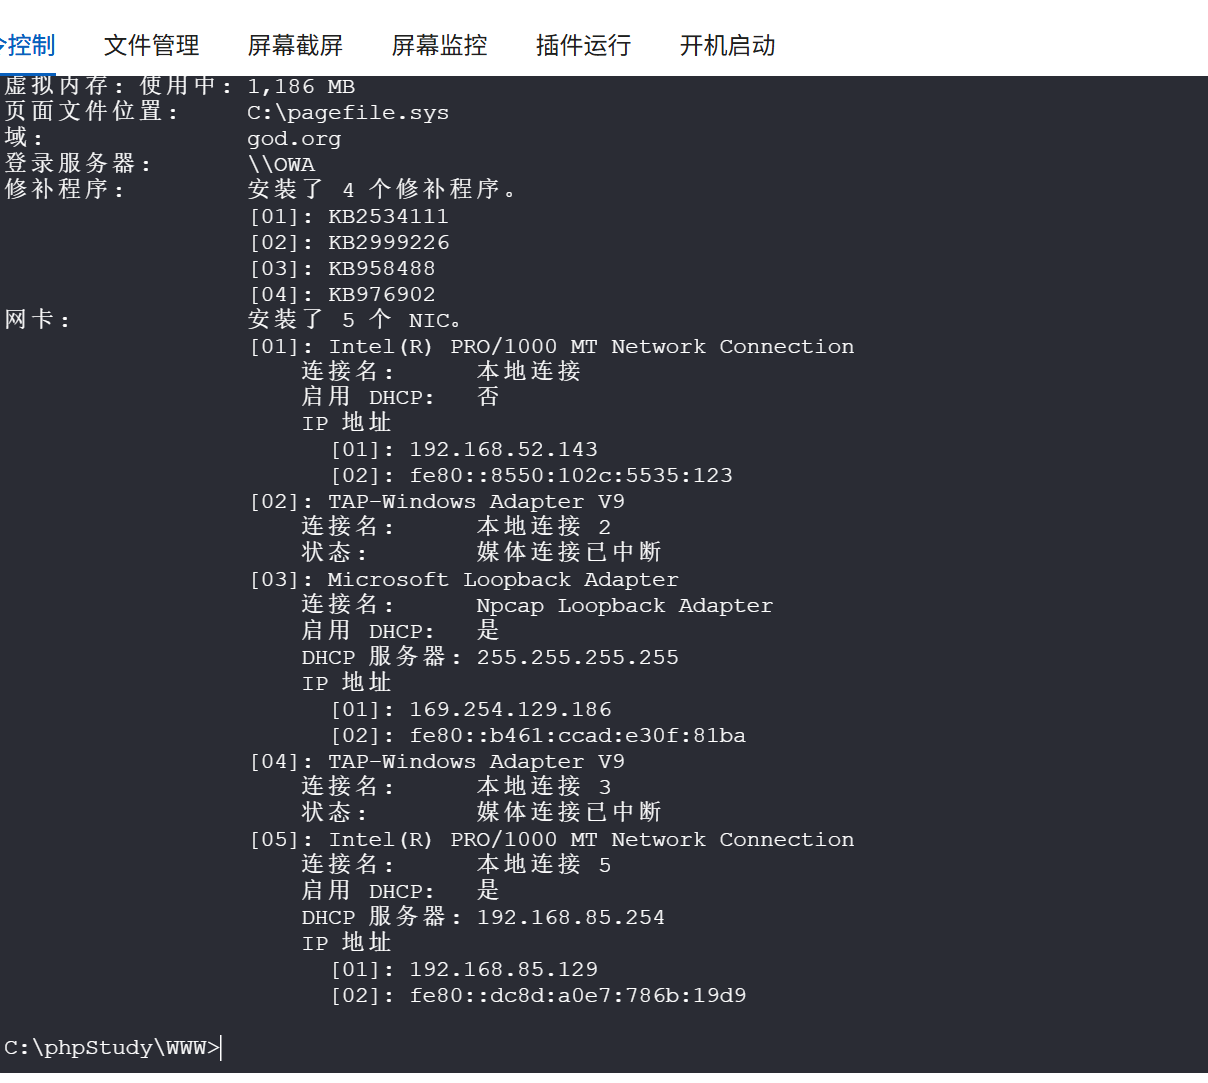Click the virtual memory value 1,186 MB
This screenshot has height=1083, width=1208.
(301, 87)
